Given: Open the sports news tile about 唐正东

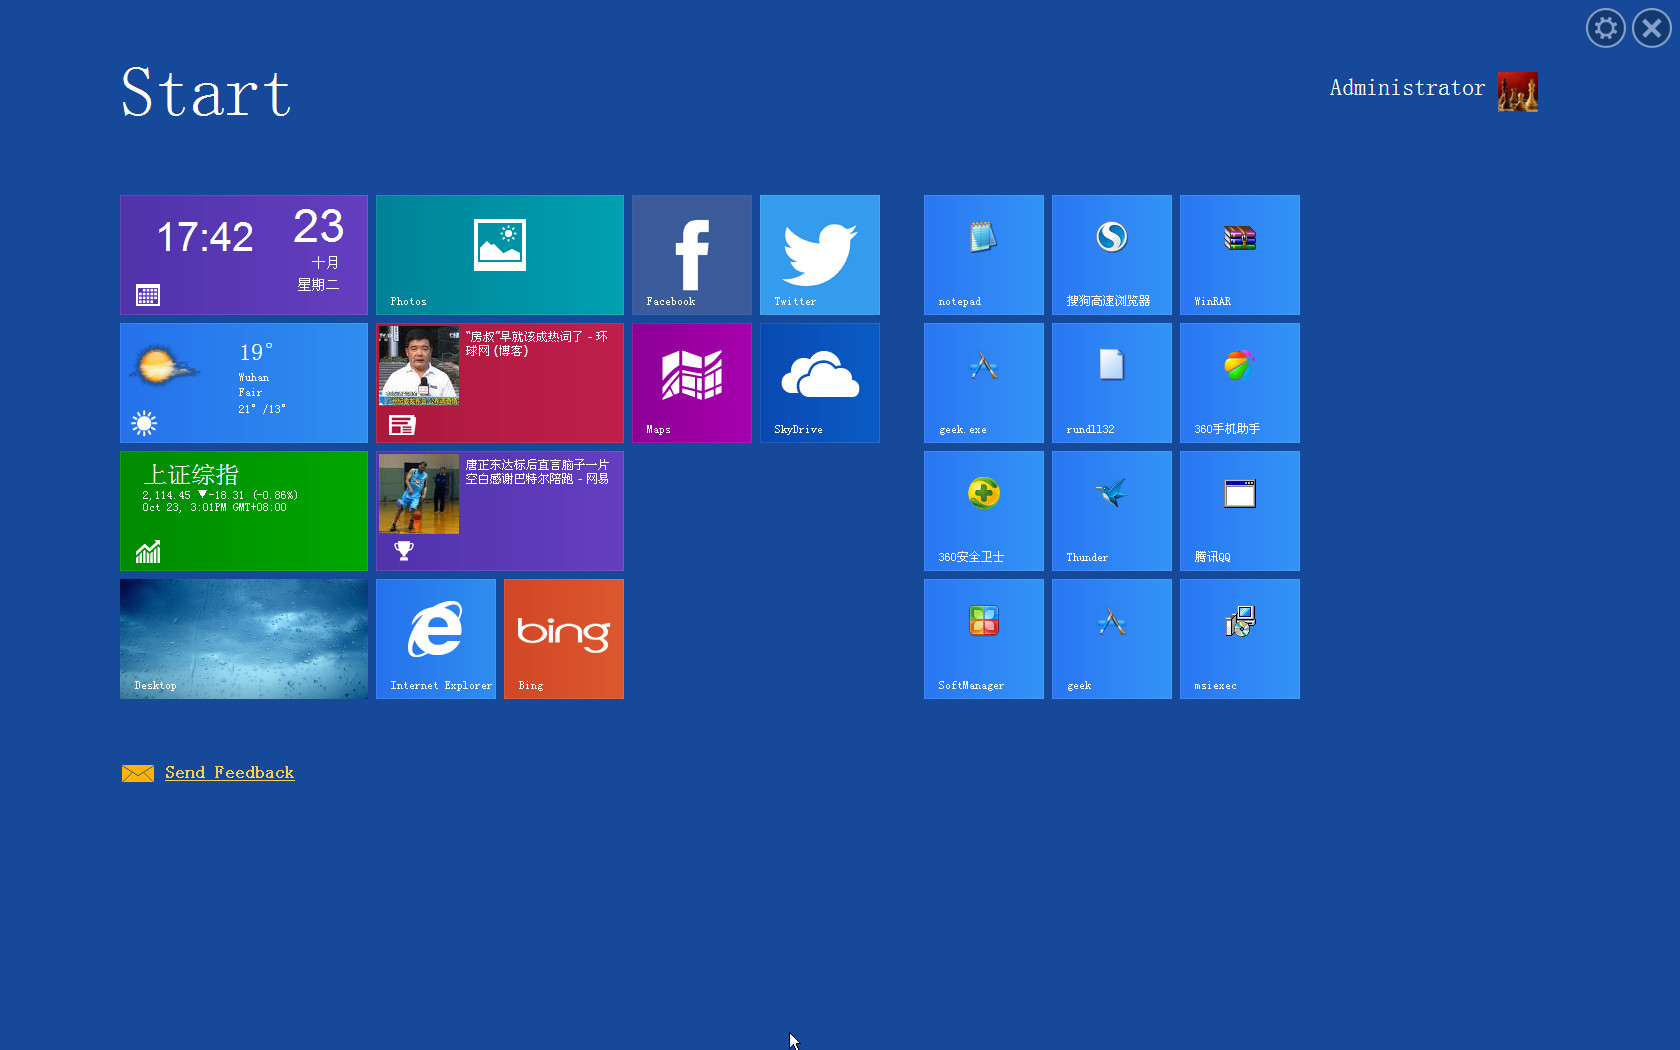Looking at the screenshot, I should click(x=500, y=511).
